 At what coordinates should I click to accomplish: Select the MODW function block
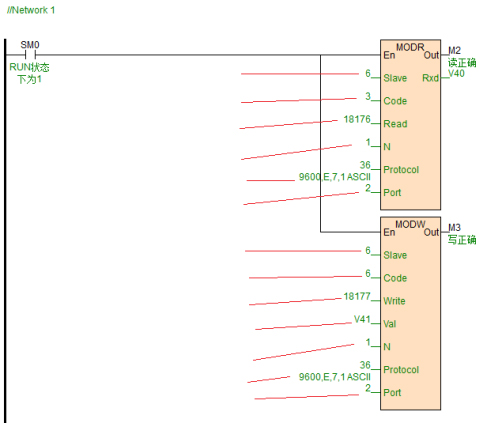click(410, 313)
